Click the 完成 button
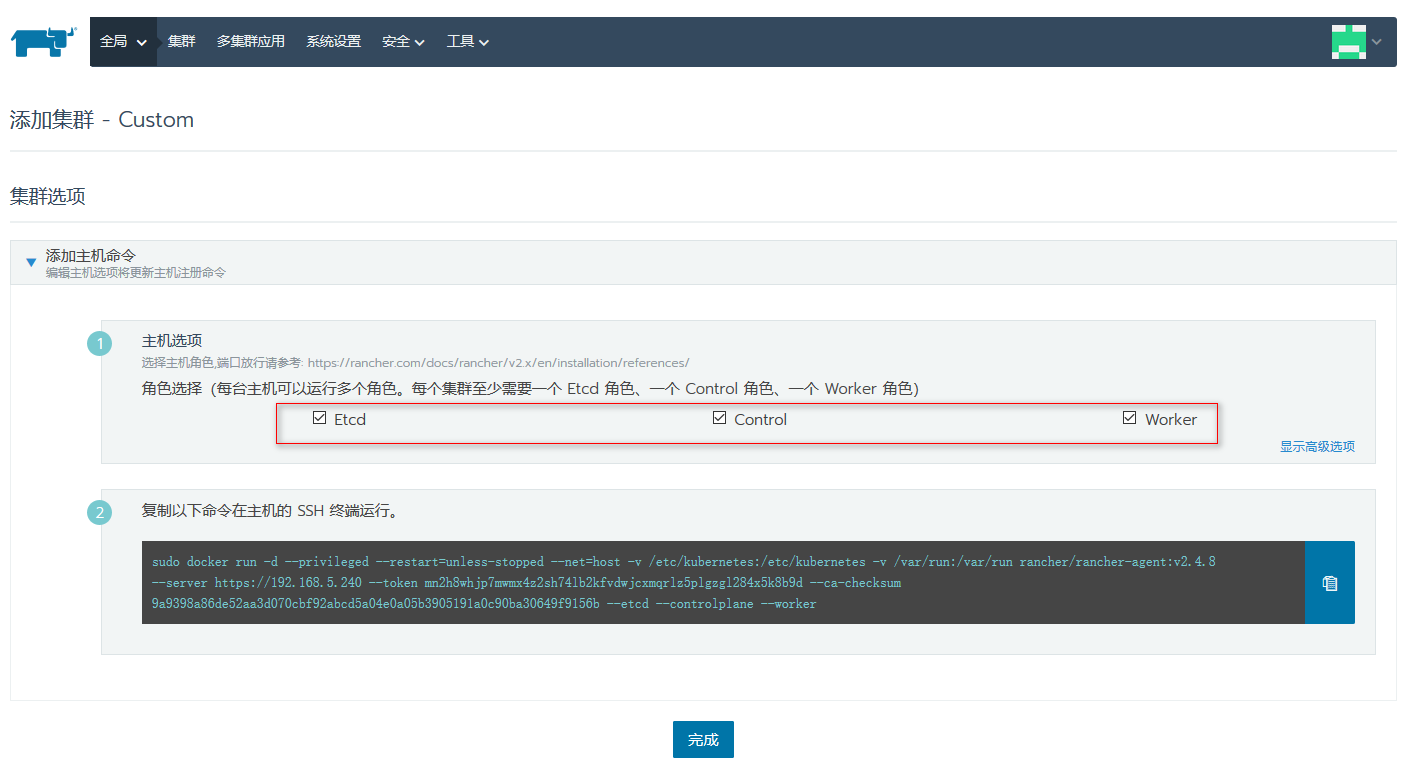This screenshot has height=768, width=1409. point(703,740)
